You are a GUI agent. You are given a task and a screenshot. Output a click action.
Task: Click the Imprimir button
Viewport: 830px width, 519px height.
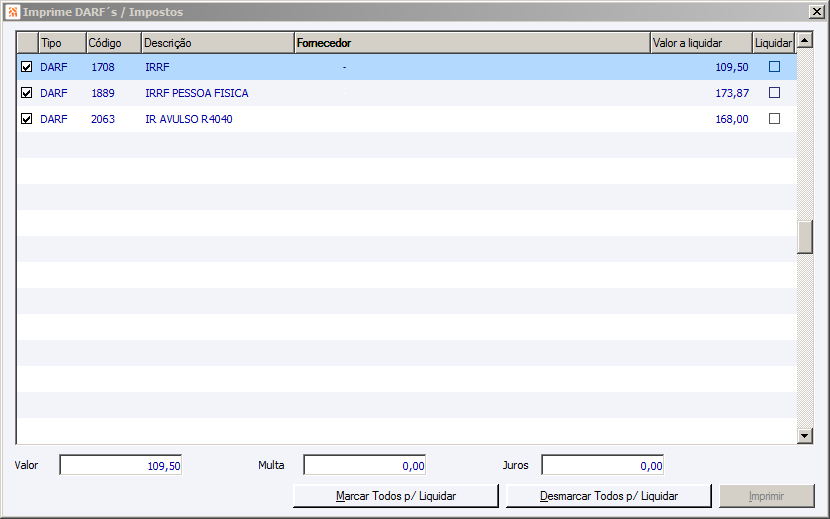click(x=766, y=496)
